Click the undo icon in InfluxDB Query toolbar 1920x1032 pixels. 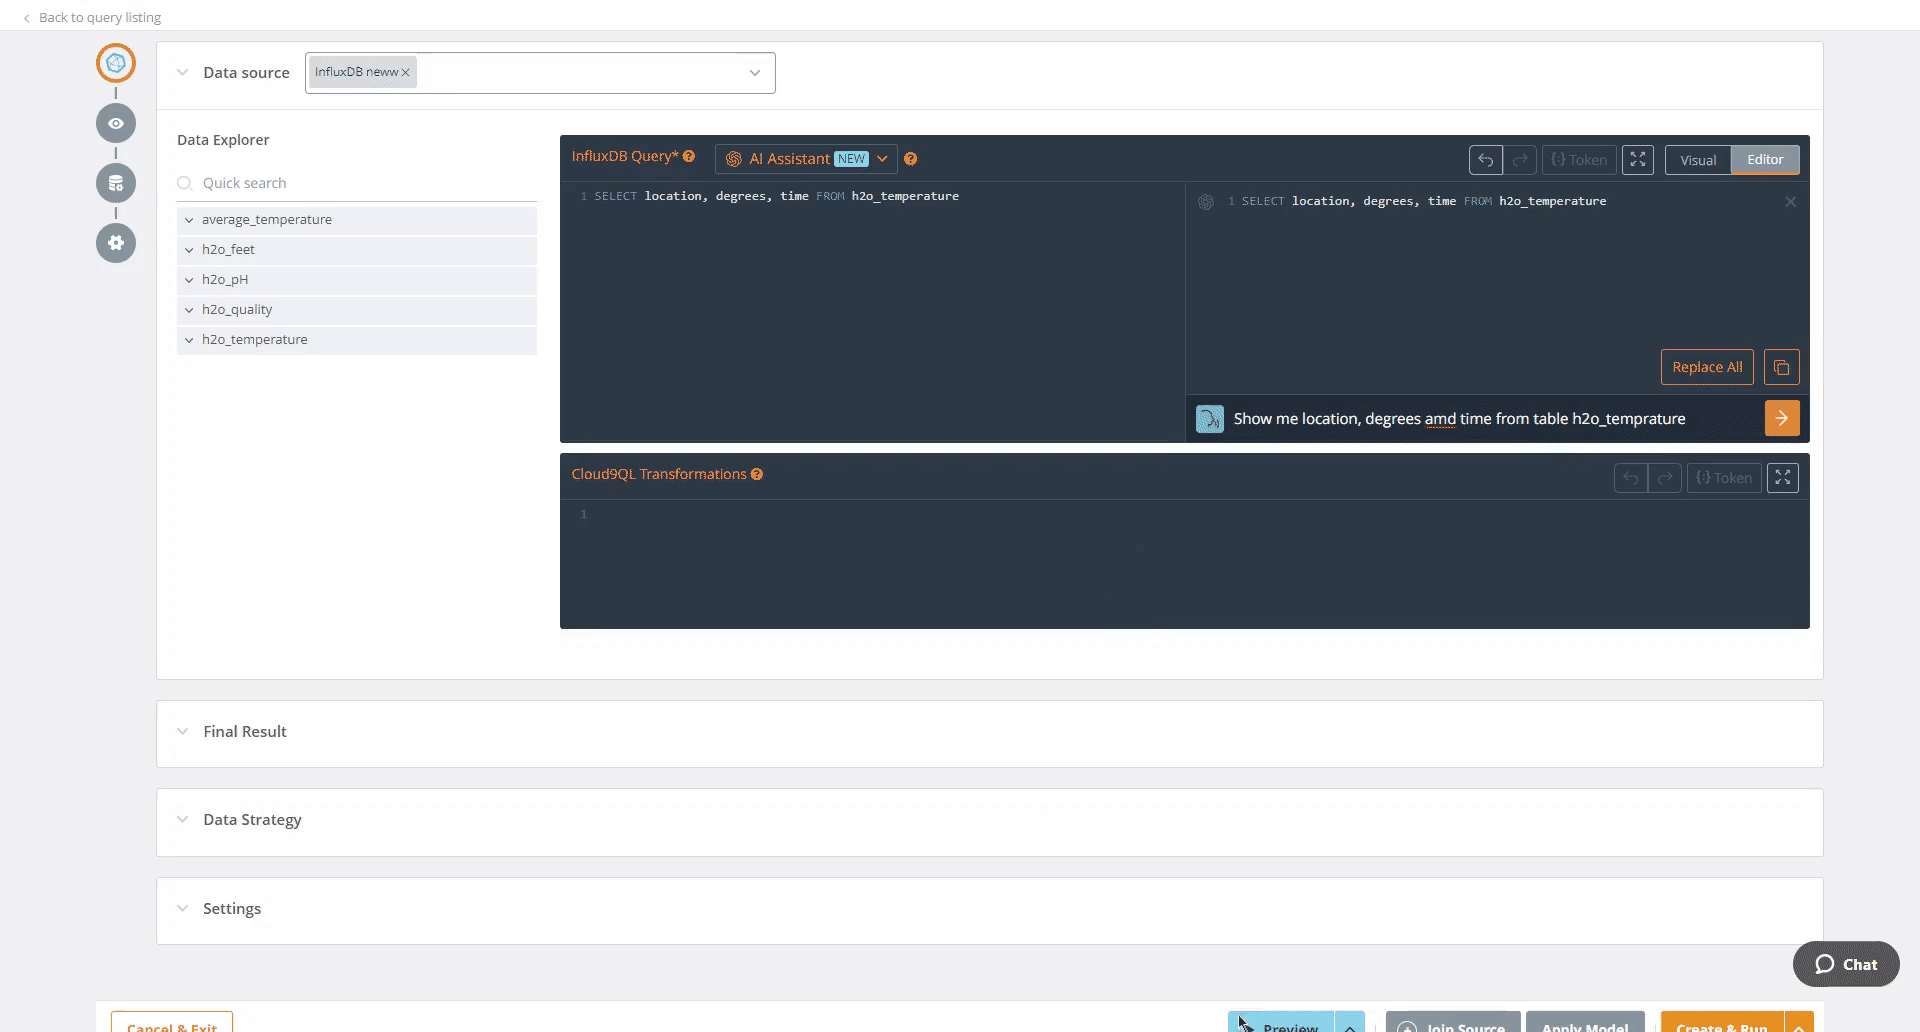point(1485,160)
